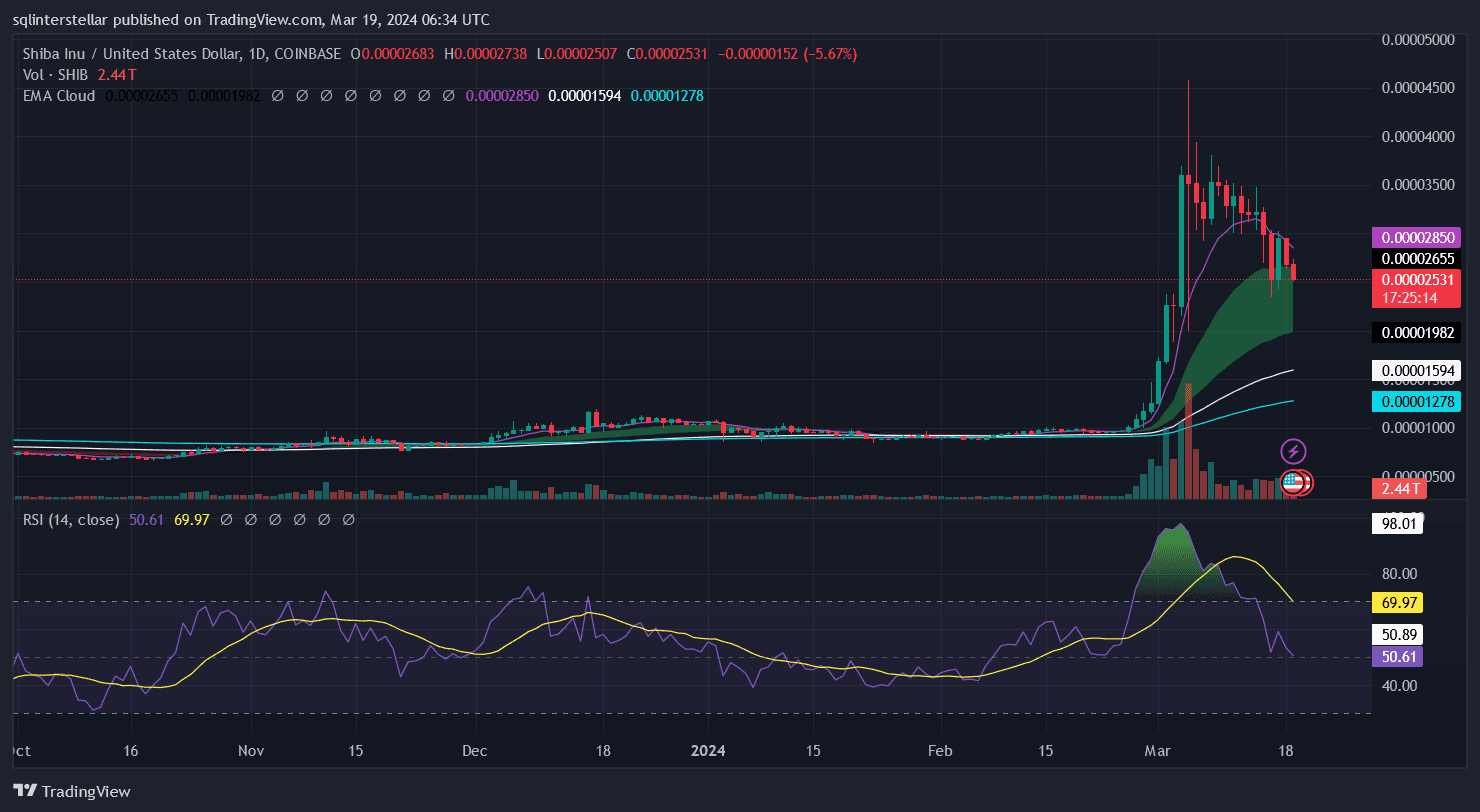The image size is (1480, 812).
Task: Click the white 0.00001594 EMA price tag
Action: (1420, 371)
